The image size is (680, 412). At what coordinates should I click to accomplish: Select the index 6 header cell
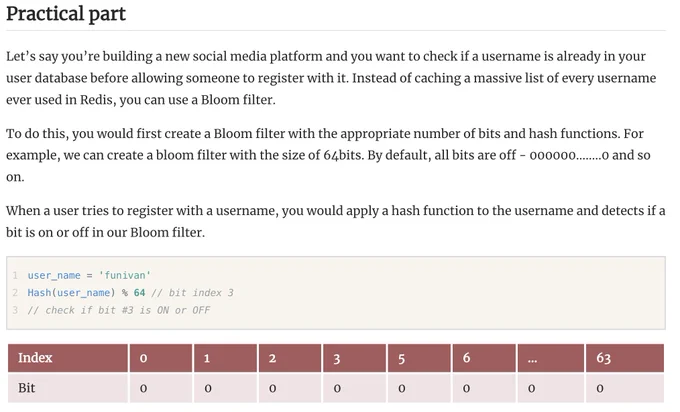pos(484,358)
